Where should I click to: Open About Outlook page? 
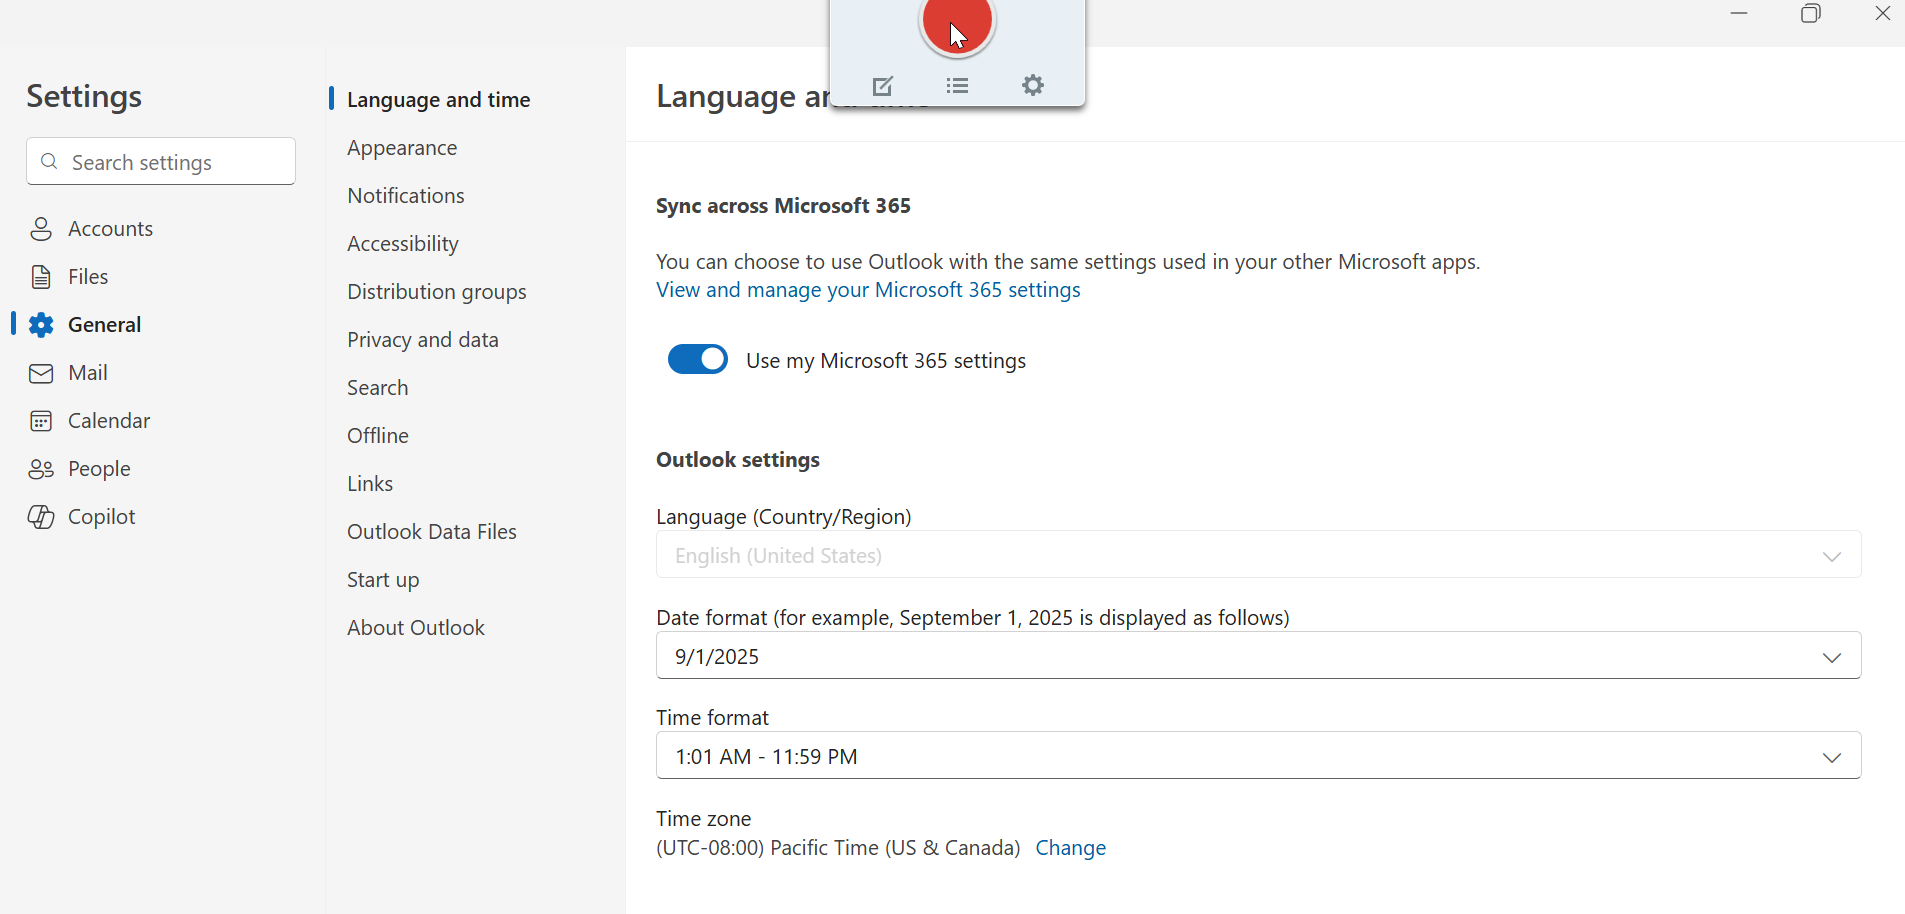(416, 628)
